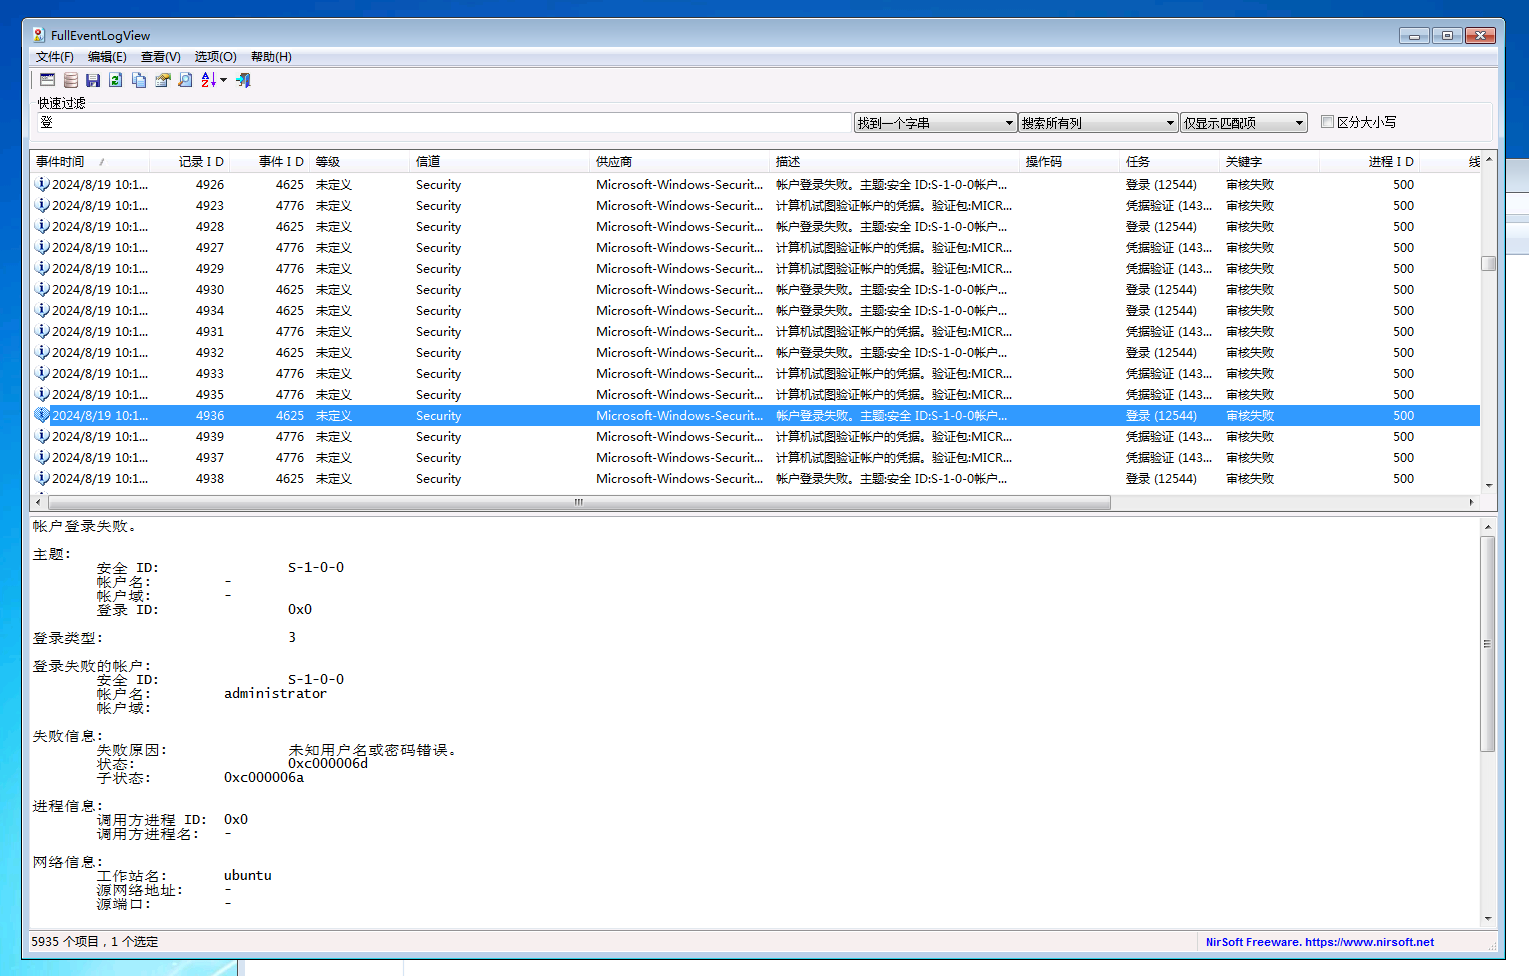Open event Properties toolbar icon
This screenshot has height=976, width=1529.
click(162, 80)
